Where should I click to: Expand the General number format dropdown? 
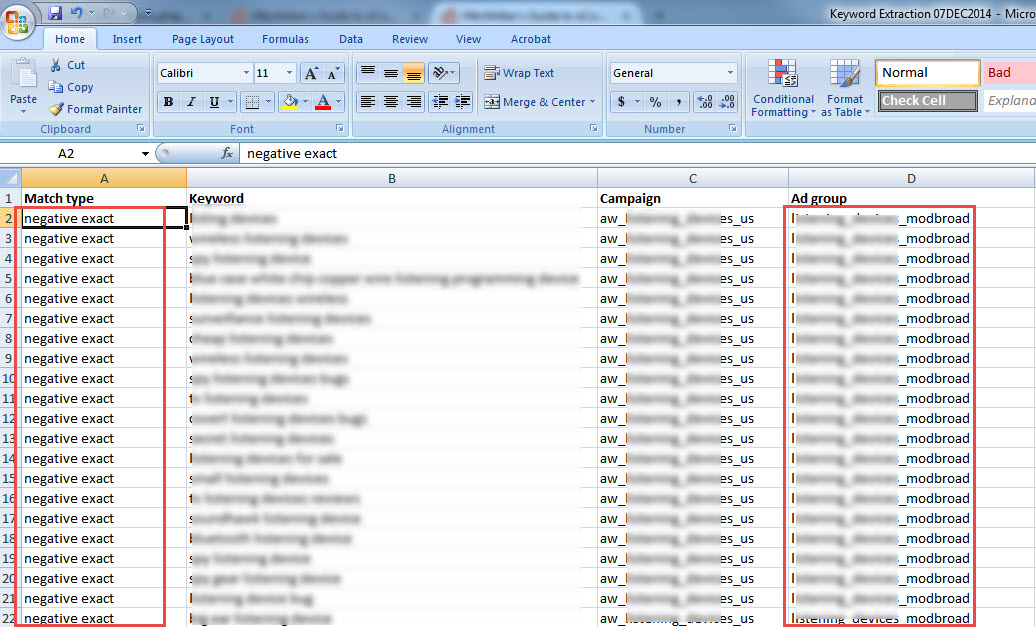730,74
